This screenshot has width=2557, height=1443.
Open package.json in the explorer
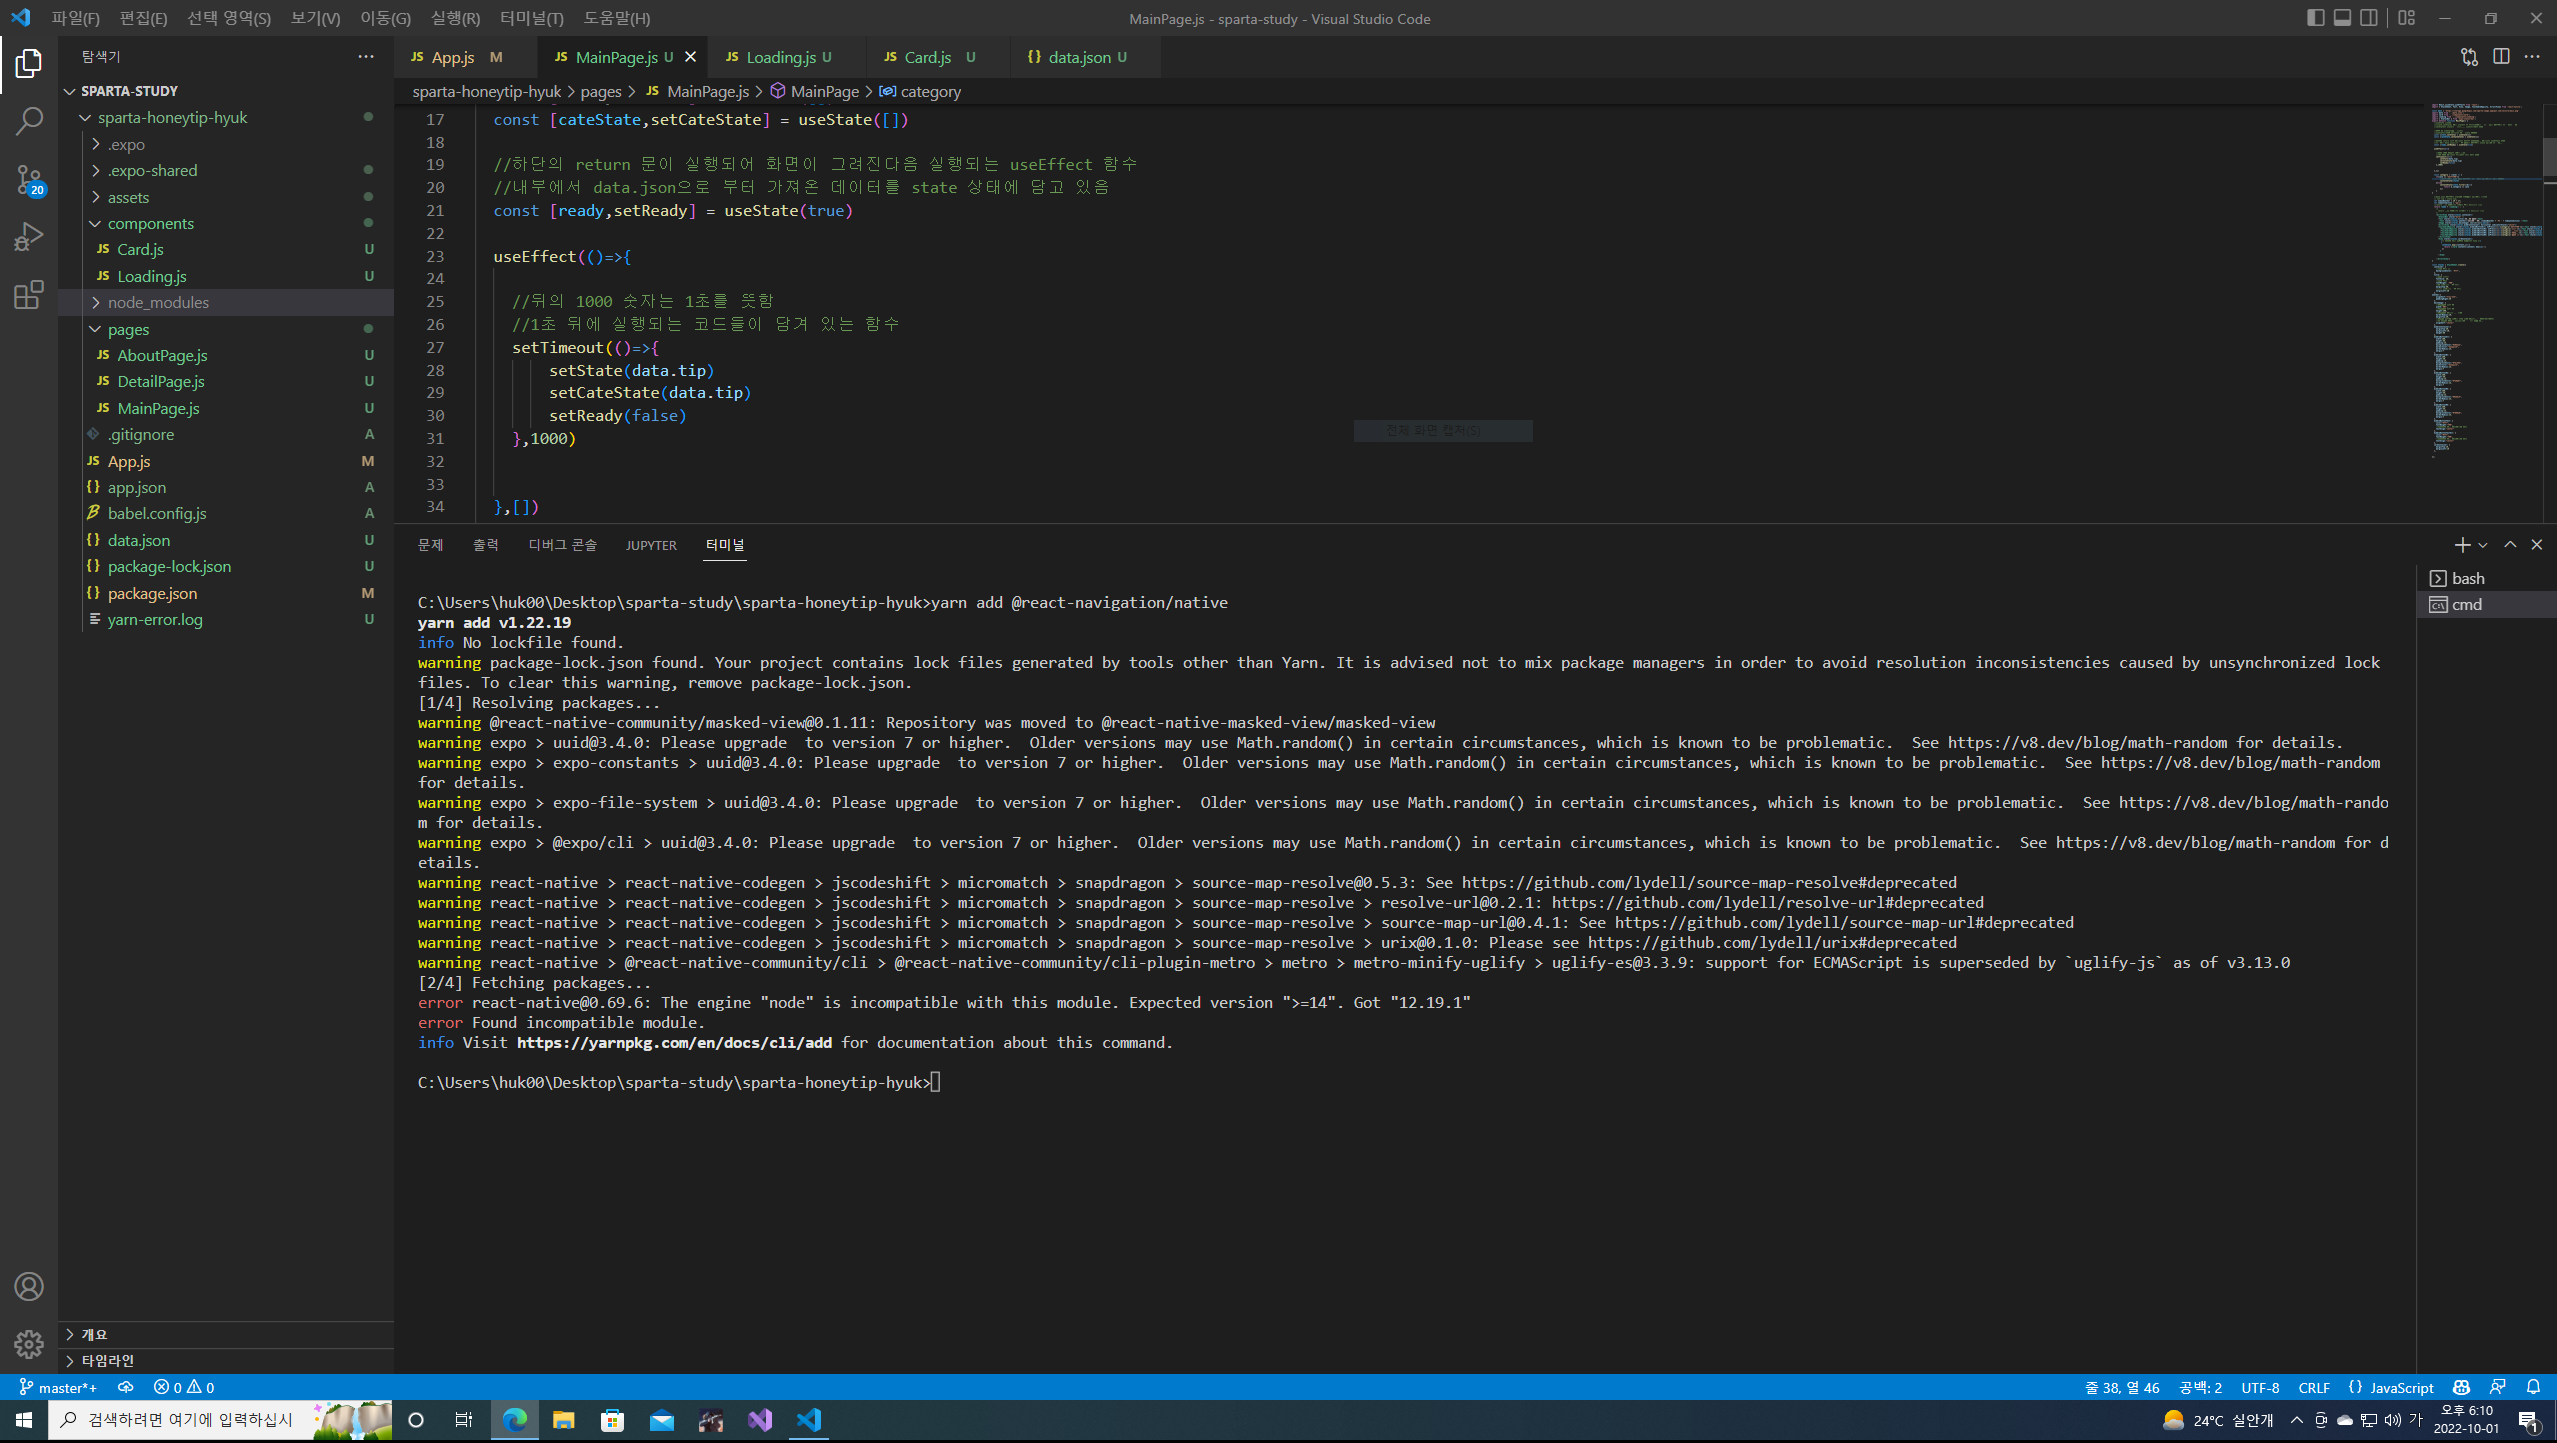(x=226, y=593)
